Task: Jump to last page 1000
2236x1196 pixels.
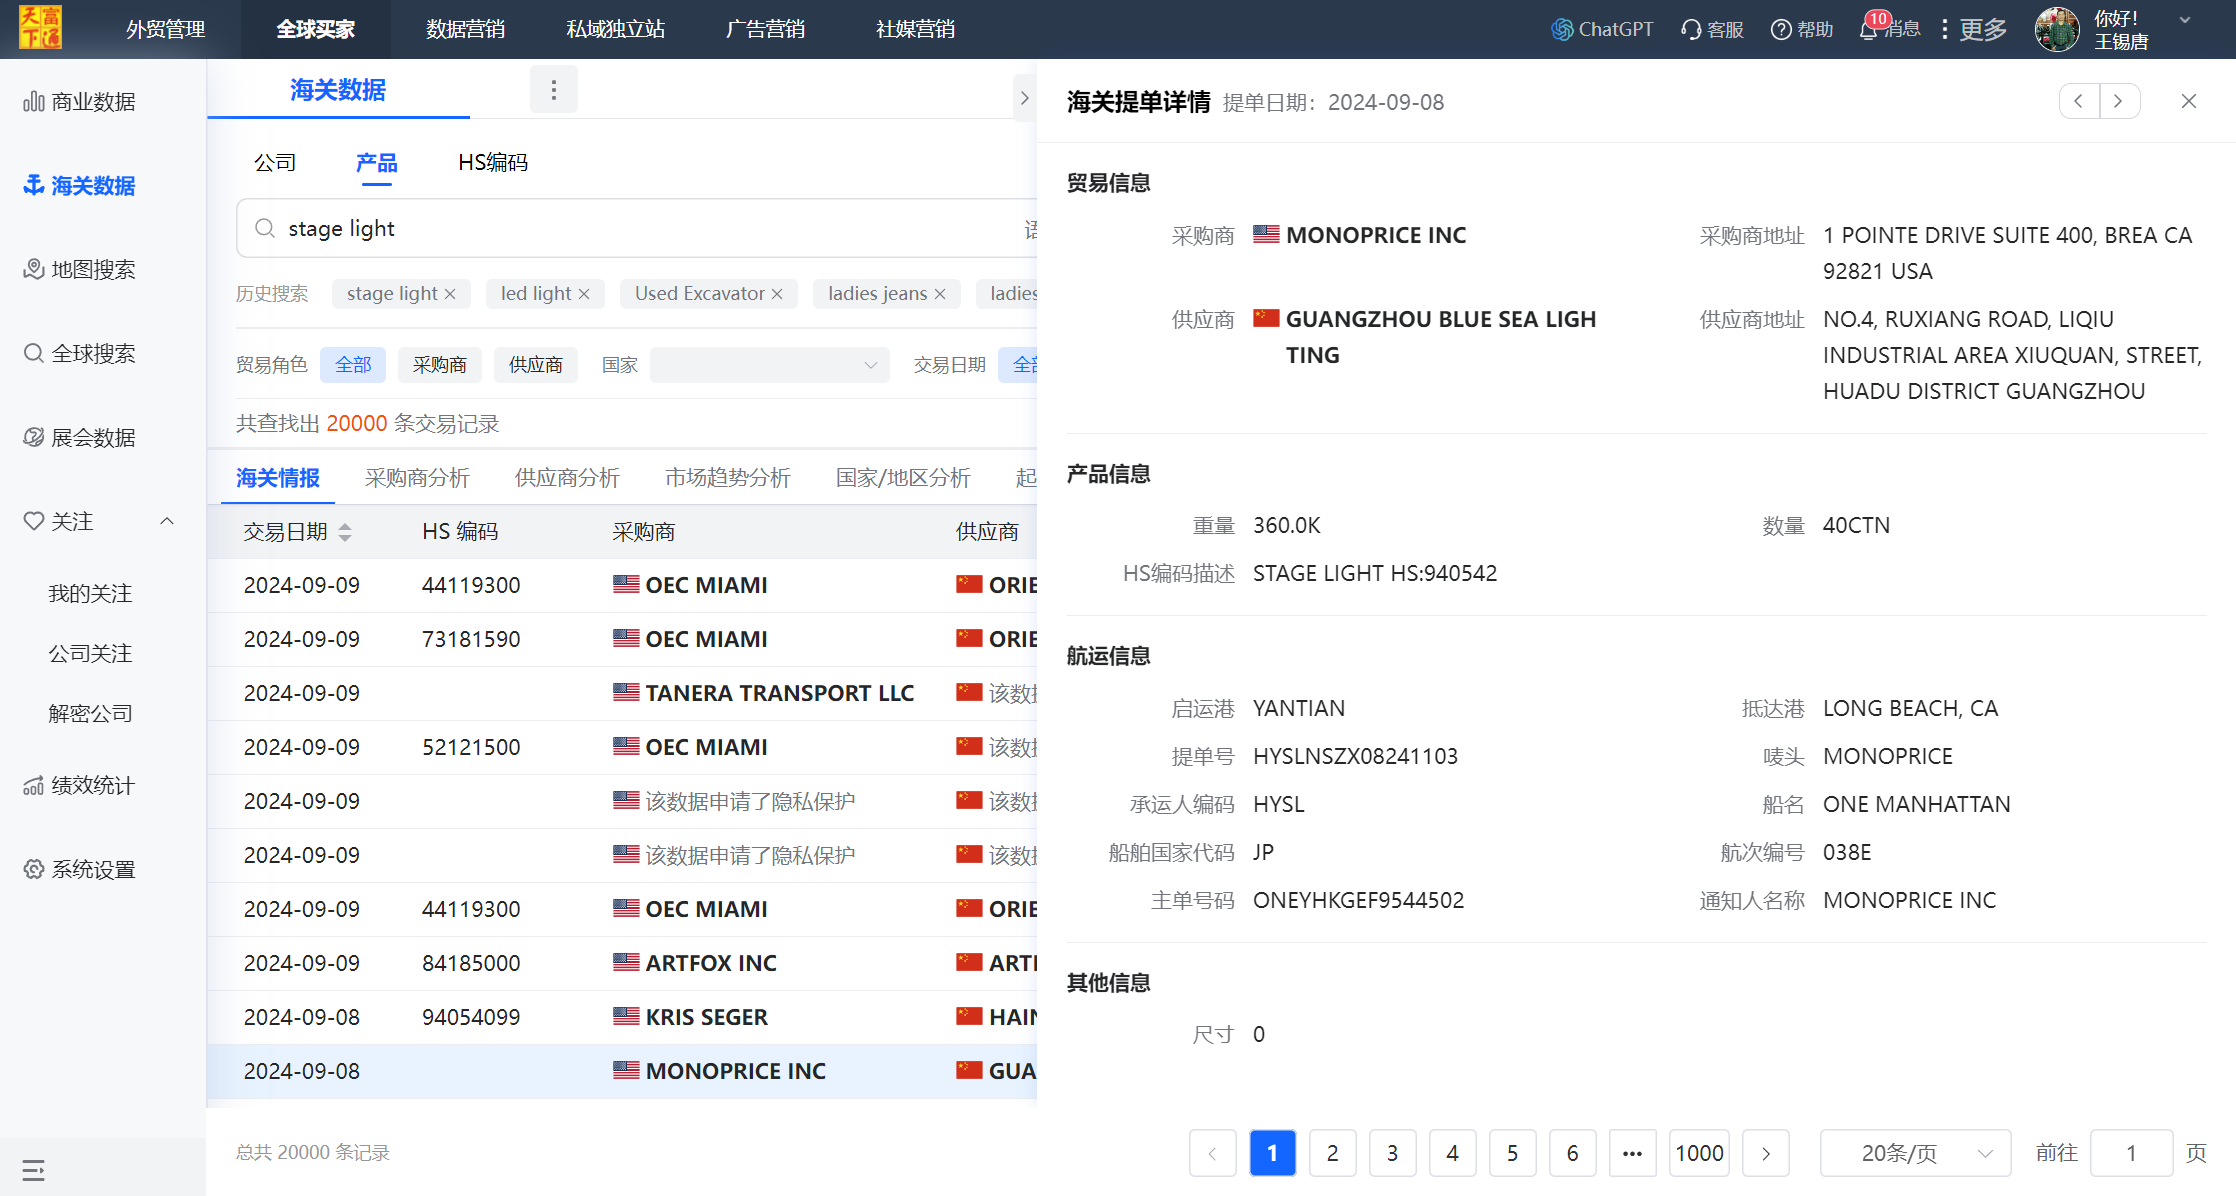Action: pyautogui.click(x=1699, y=1153)
